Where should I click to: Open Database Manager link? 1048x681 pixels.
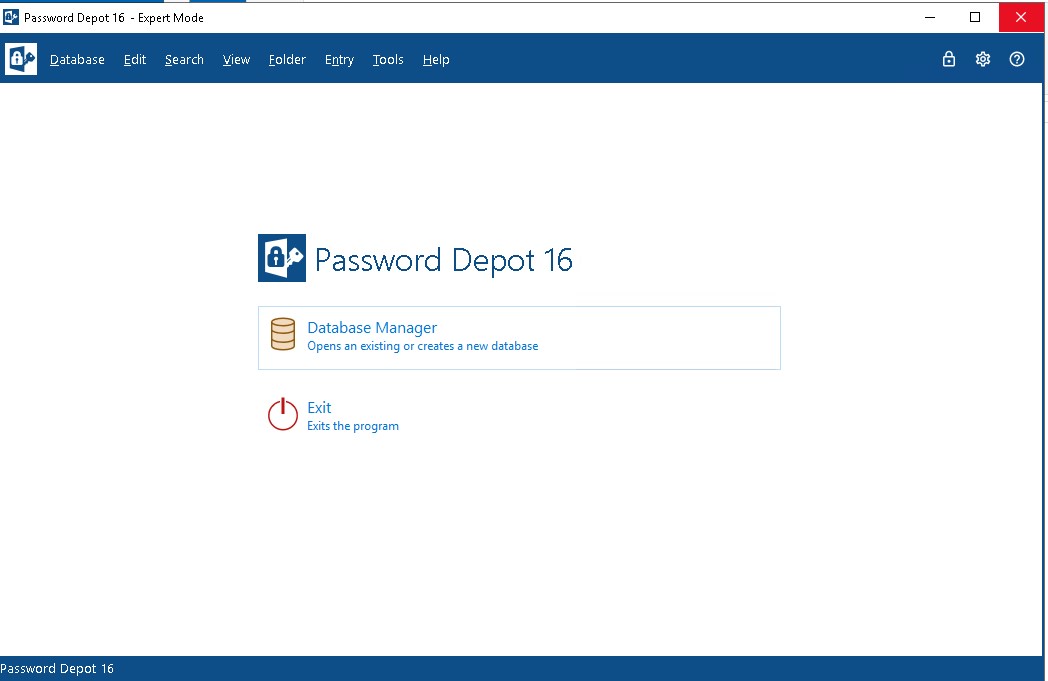(x=372, y=327)
